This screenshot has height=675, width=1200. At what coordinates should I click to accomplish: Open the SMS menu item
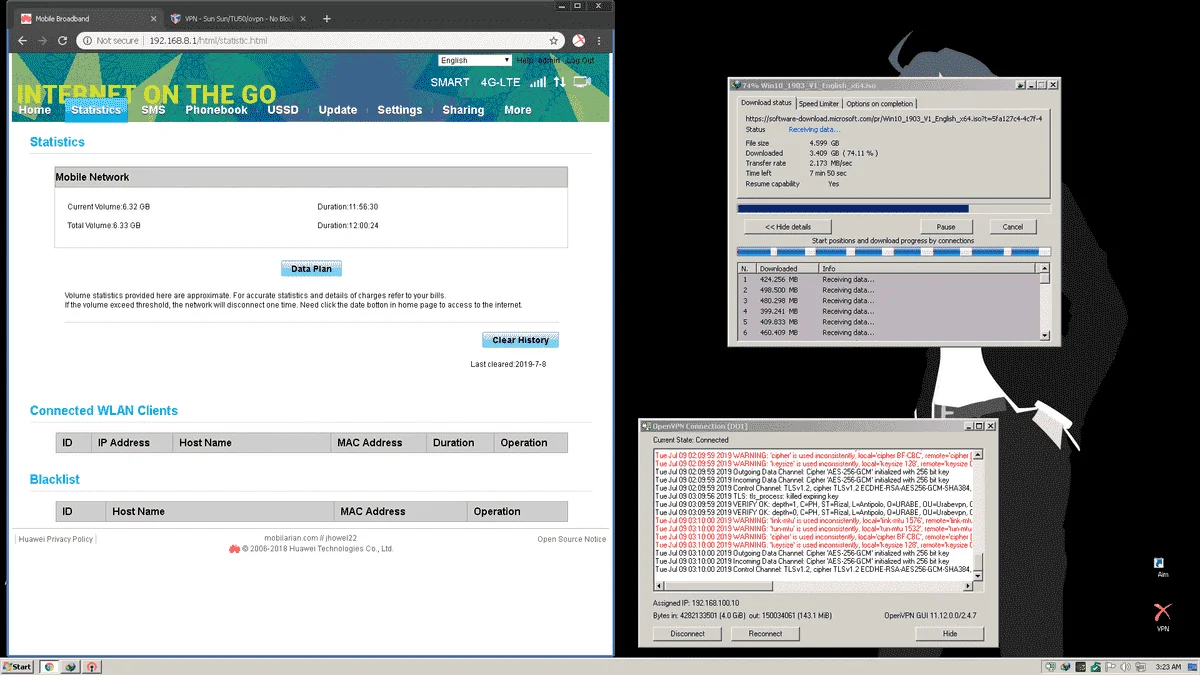[153, 110]
